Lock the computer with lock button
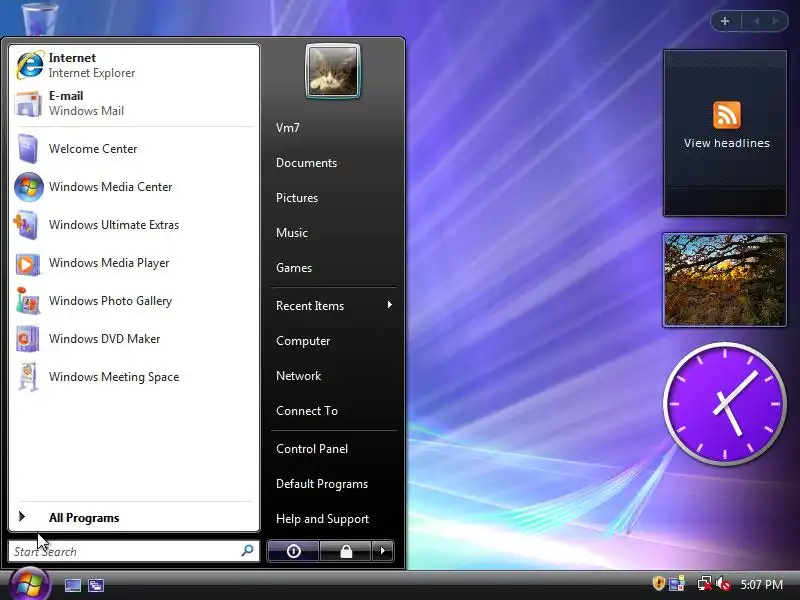Image resolution: width=800 pixels, height=600 pixels. click(x=345, y=551)
